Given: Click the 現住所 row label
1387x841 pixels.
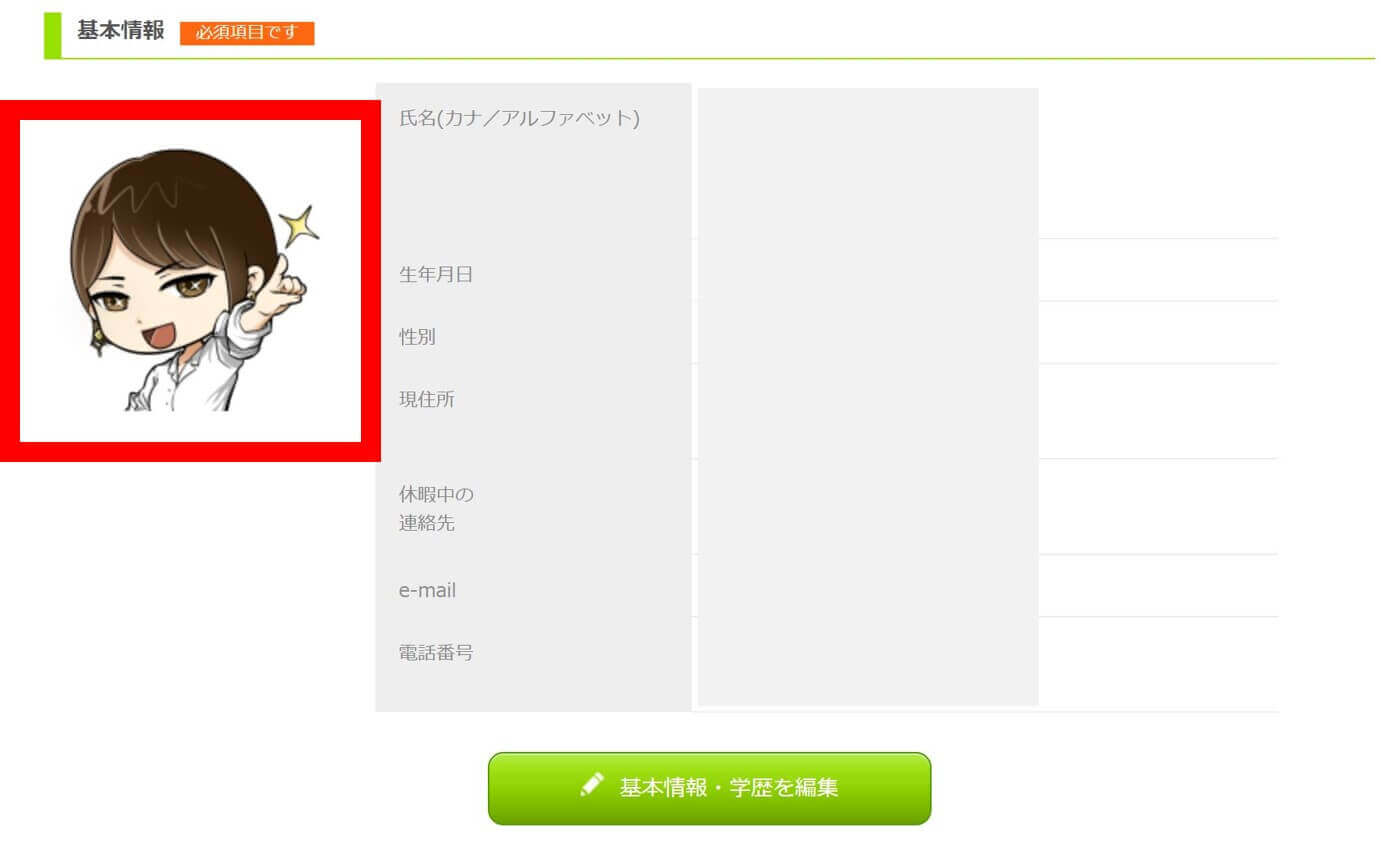Looking at the screenshot, I should point(427,399).
